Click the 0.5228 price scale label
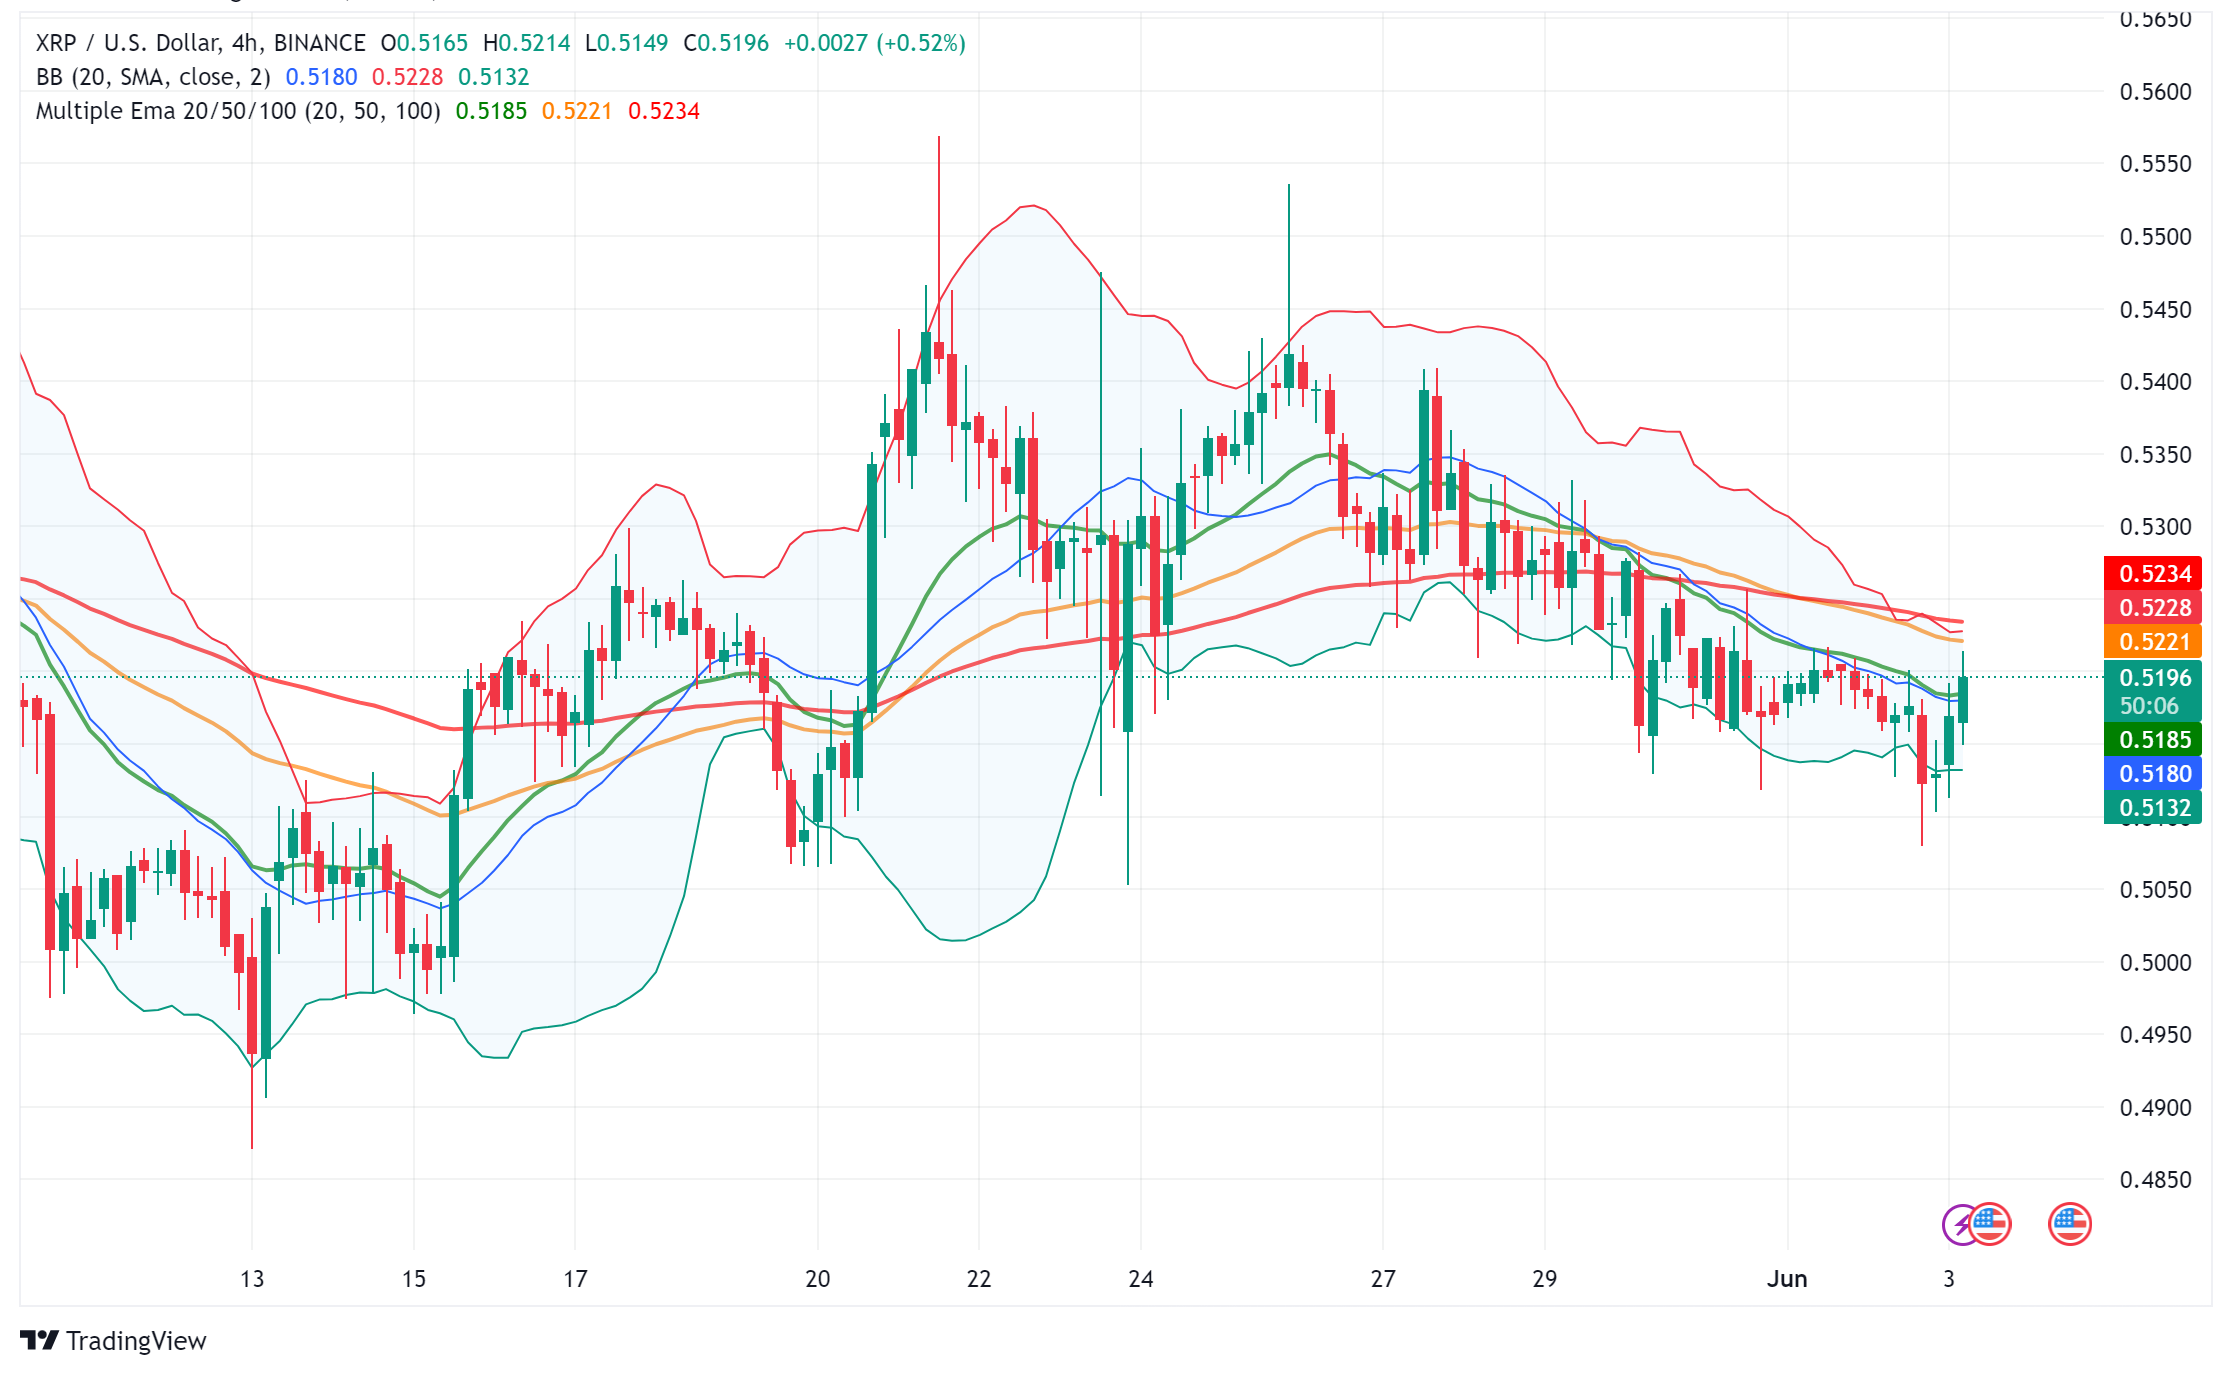2232x1376 pixels. [2153, 608]
